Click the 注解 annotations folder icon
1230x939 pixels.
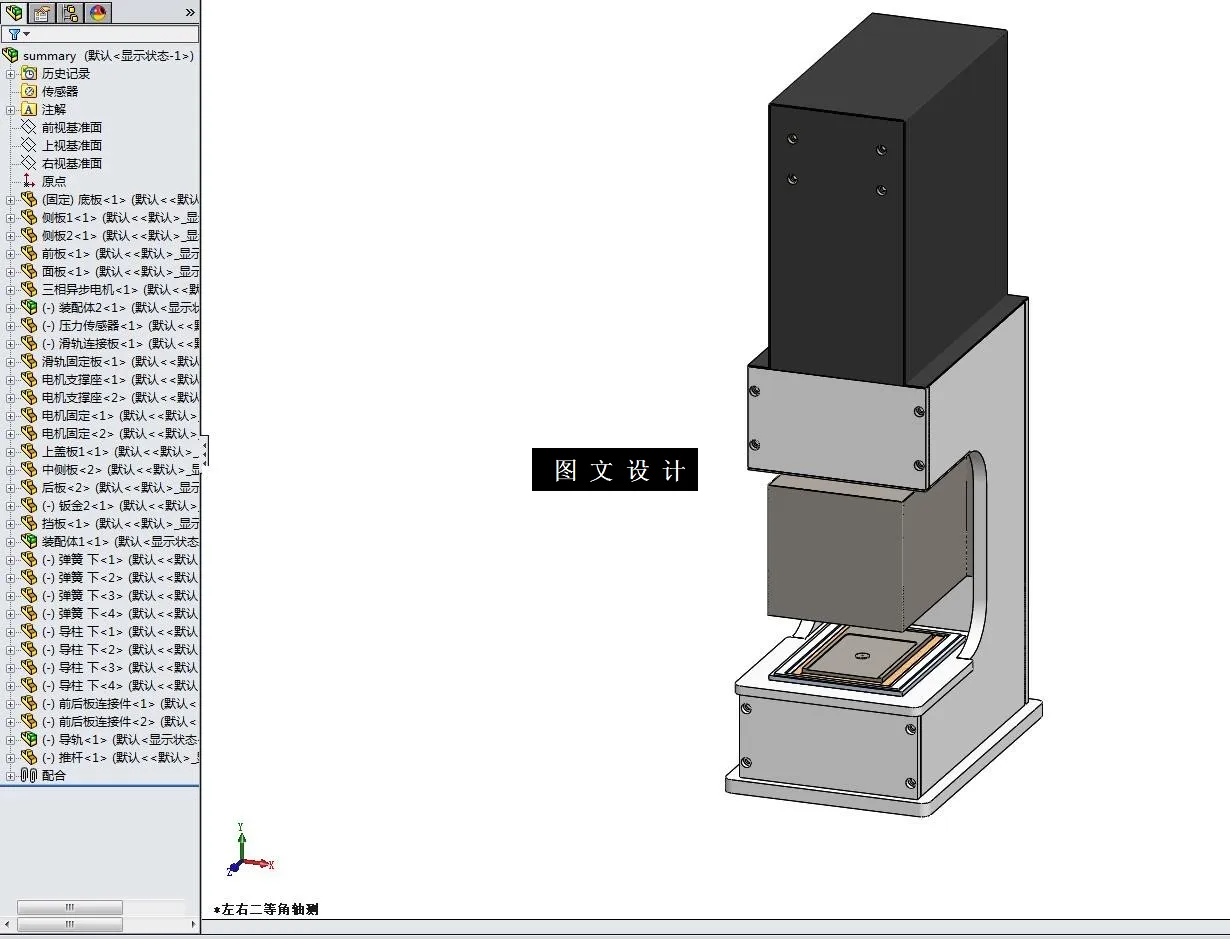(29, 109)
